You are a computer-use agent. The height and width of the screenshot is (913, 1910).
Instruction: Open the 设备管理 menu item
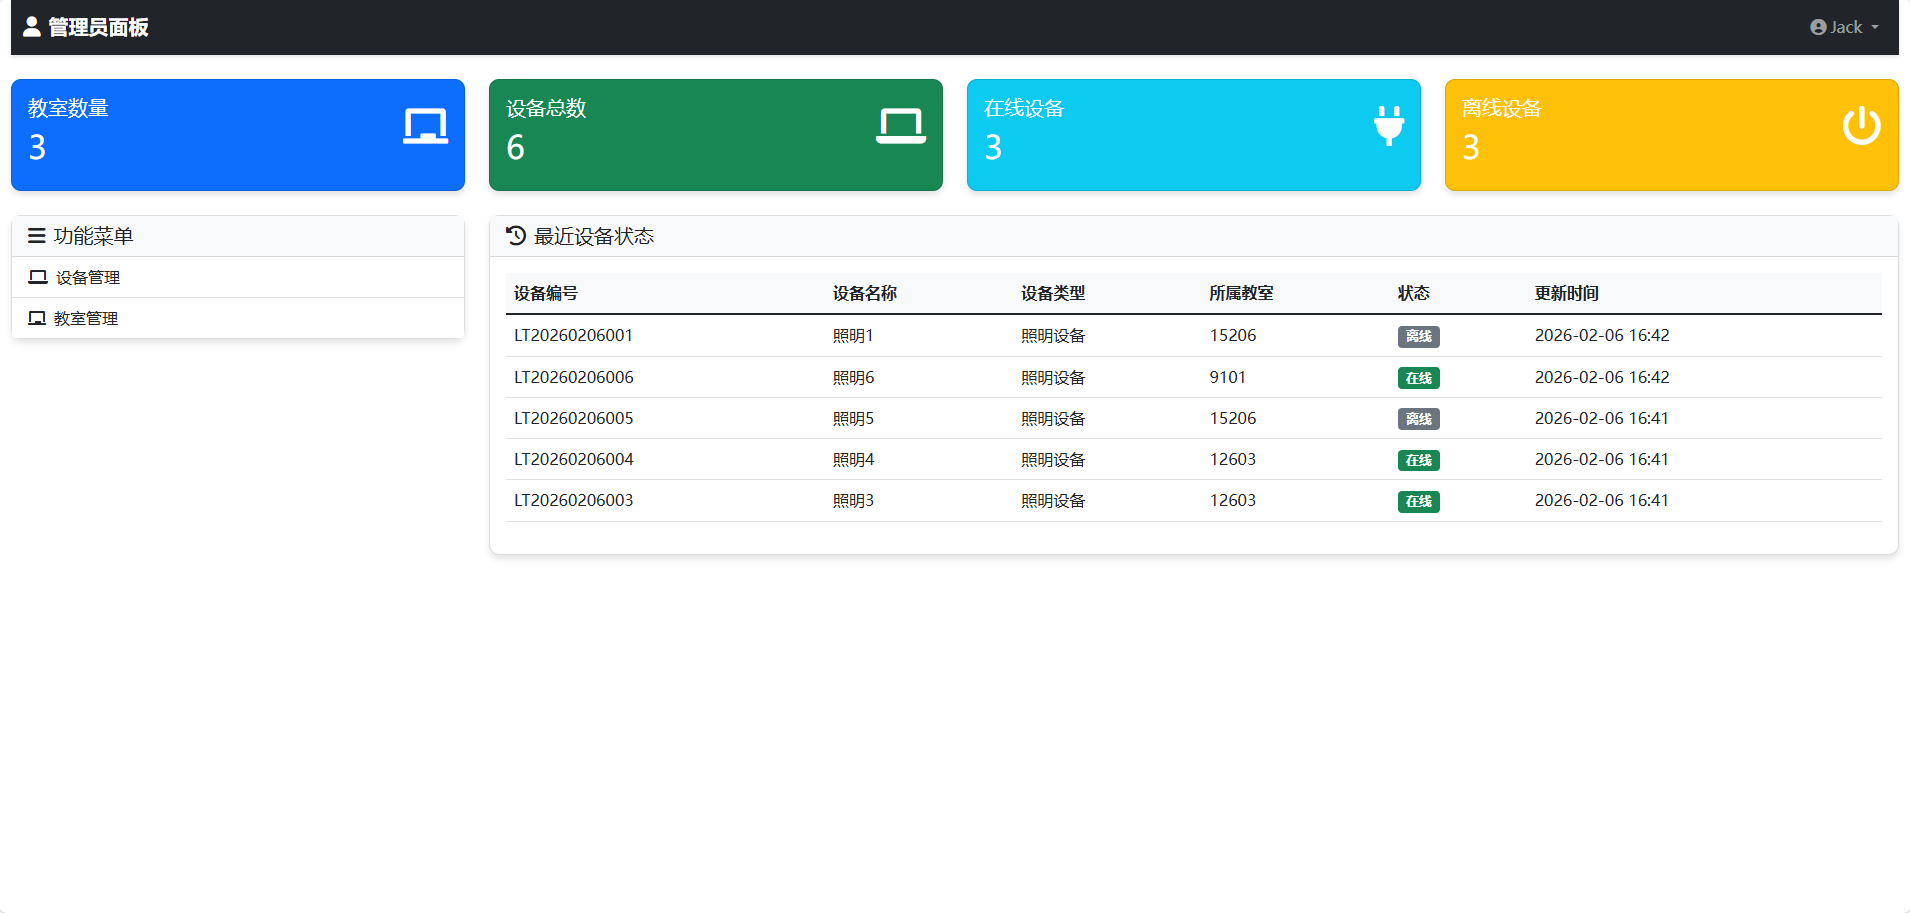238,277
